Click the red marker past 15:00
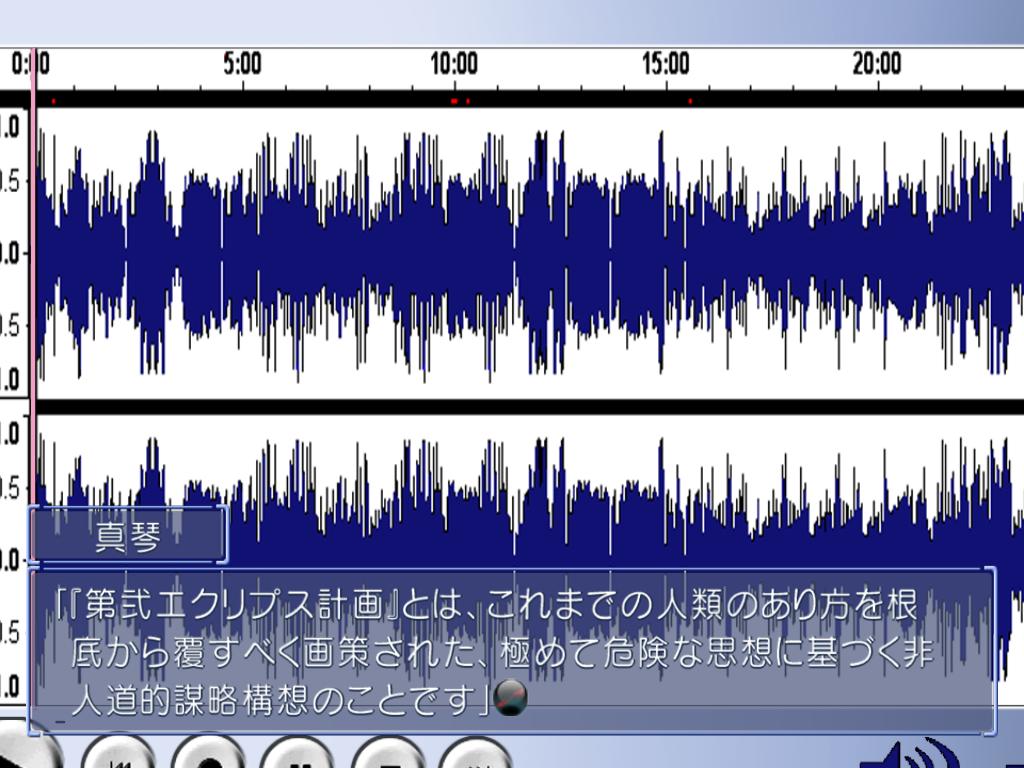 coord(690,101)
